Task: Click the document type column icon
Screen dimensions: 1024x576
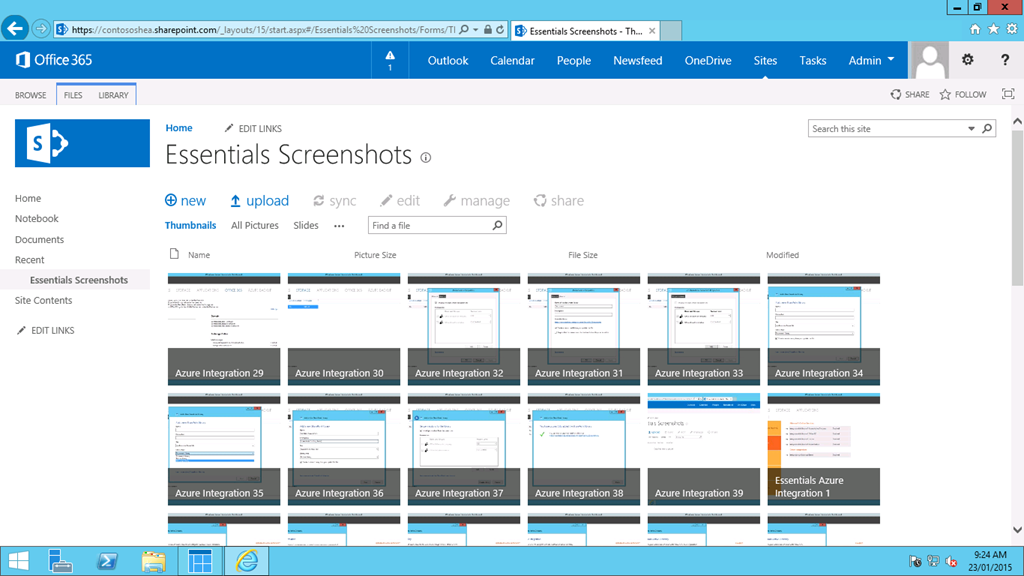Action: point(175,254)
